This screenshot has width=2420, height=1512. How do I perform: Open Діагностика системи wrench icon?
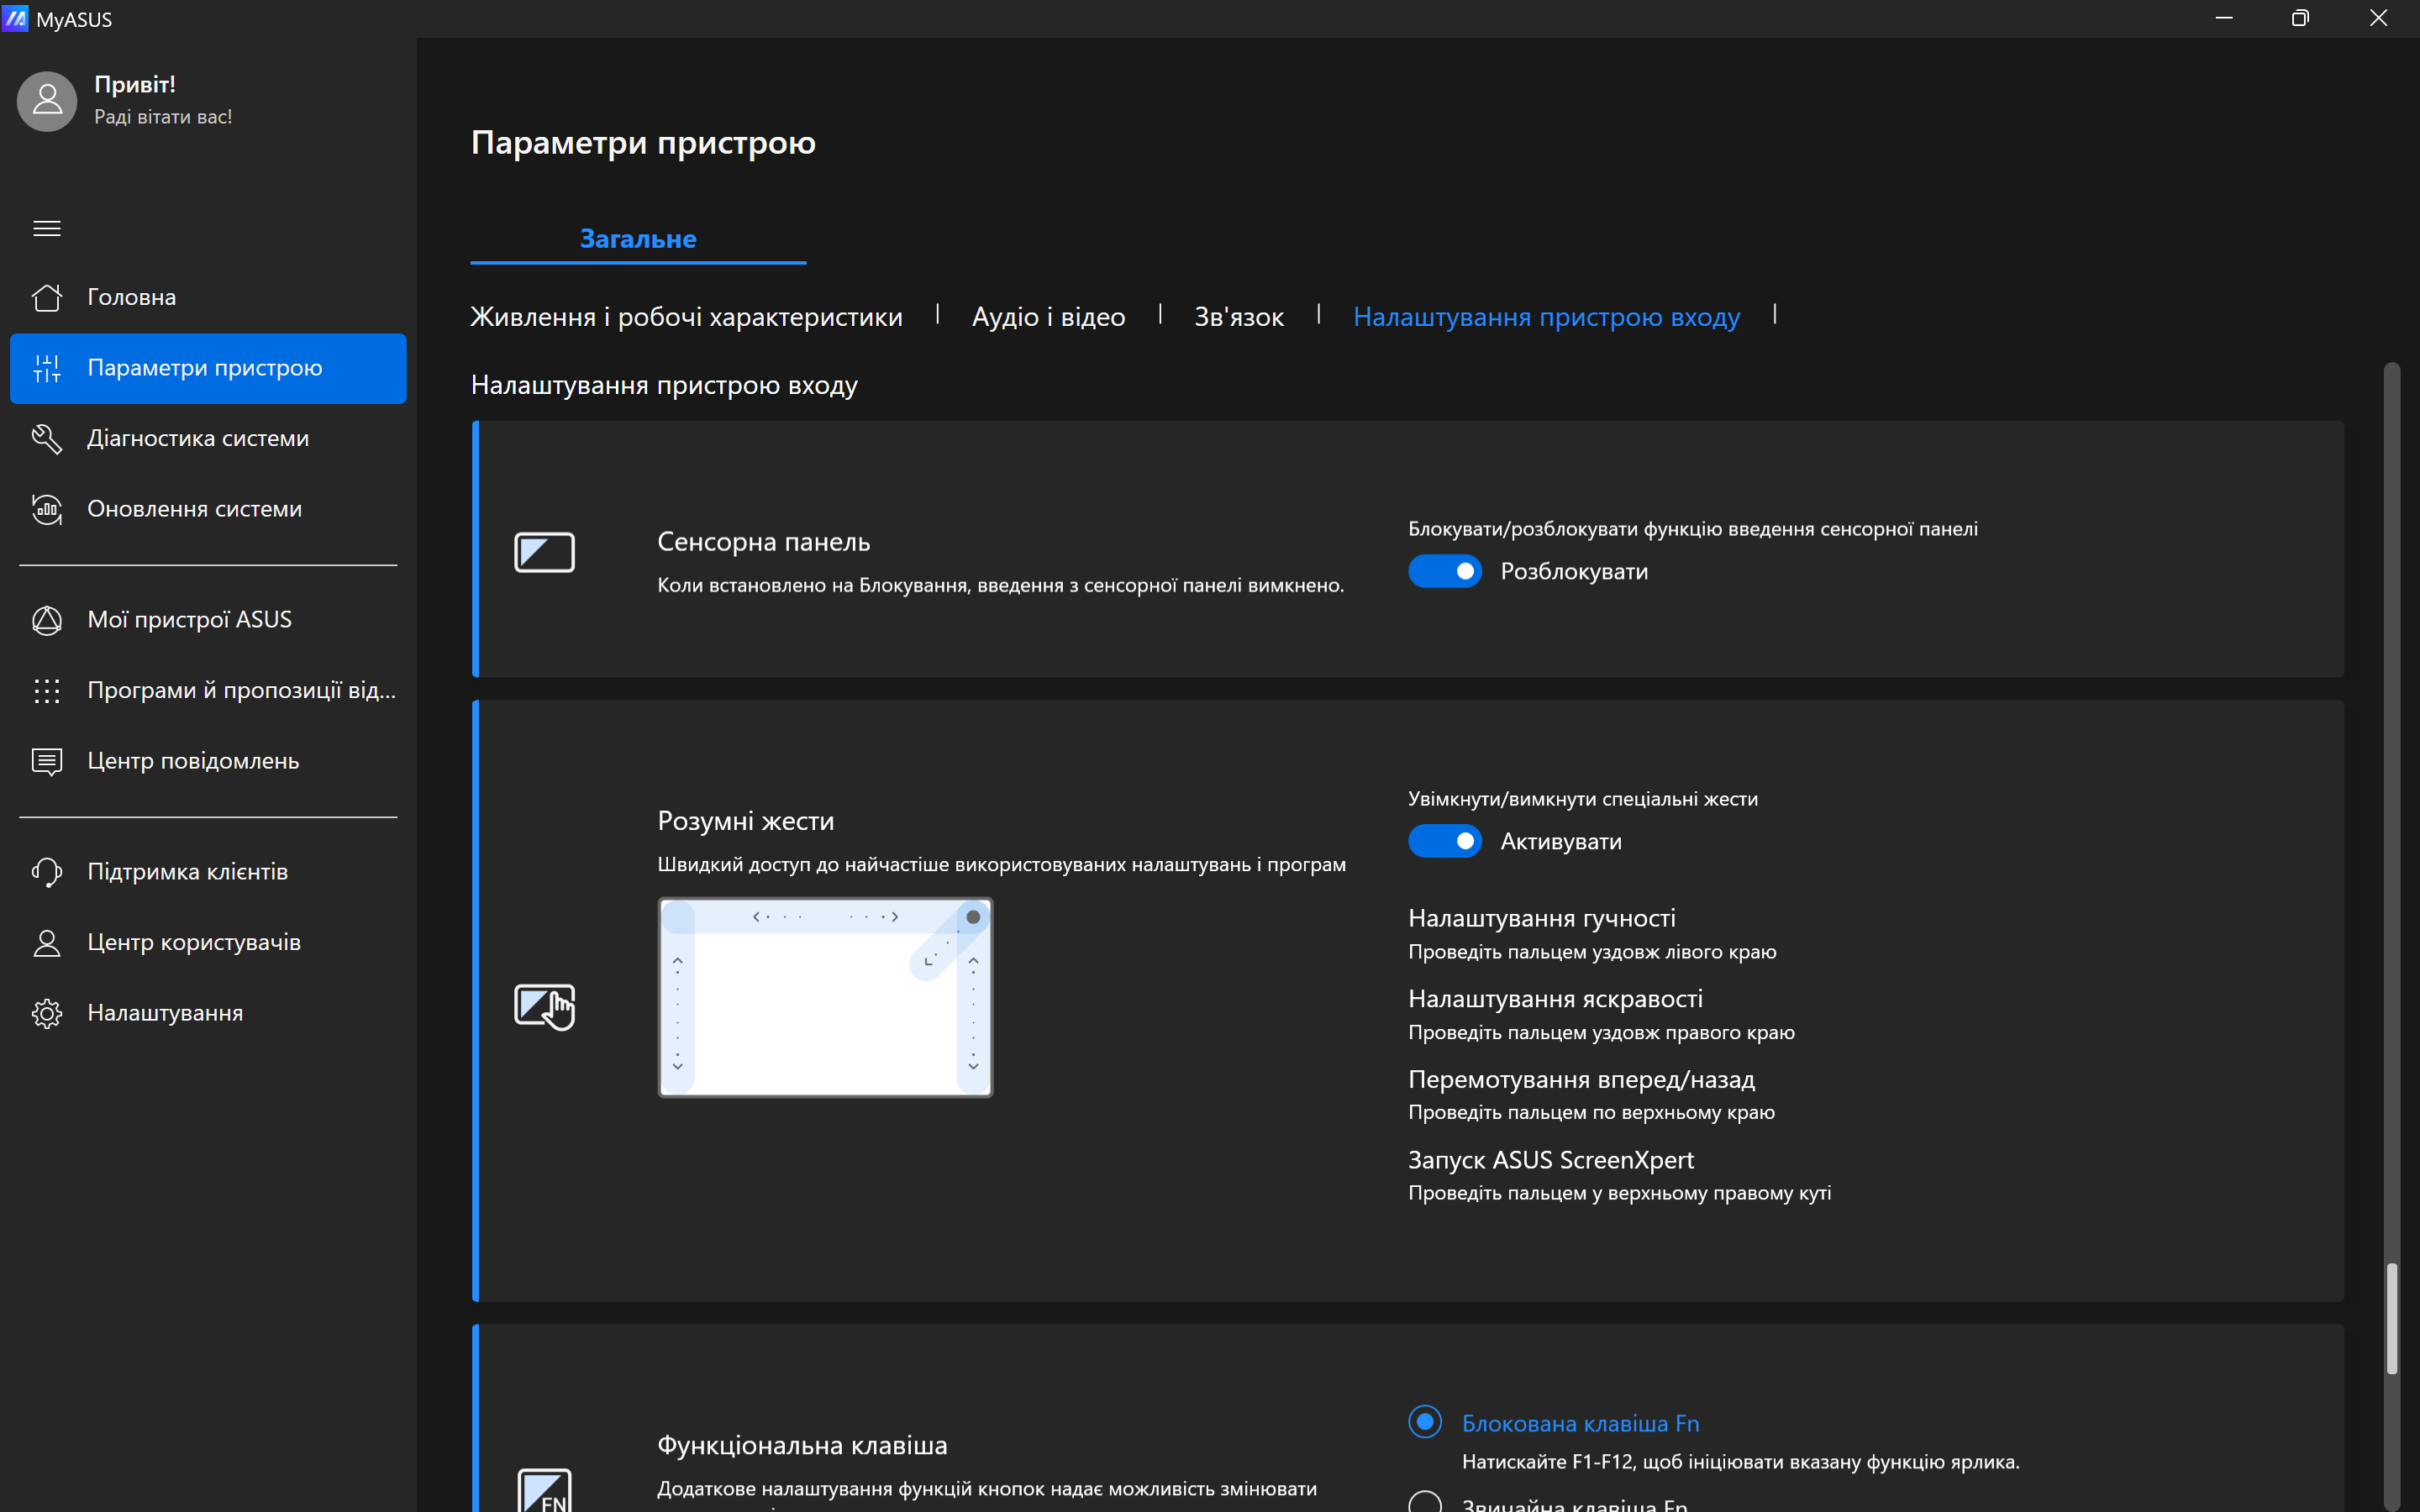click(47, 438)
